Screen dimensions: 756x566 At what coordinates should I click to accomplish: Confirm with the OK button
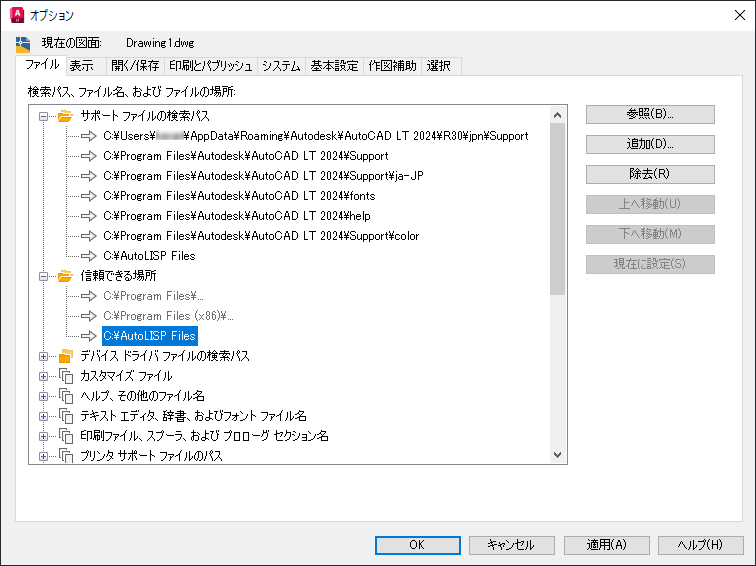tap(418, 545)
